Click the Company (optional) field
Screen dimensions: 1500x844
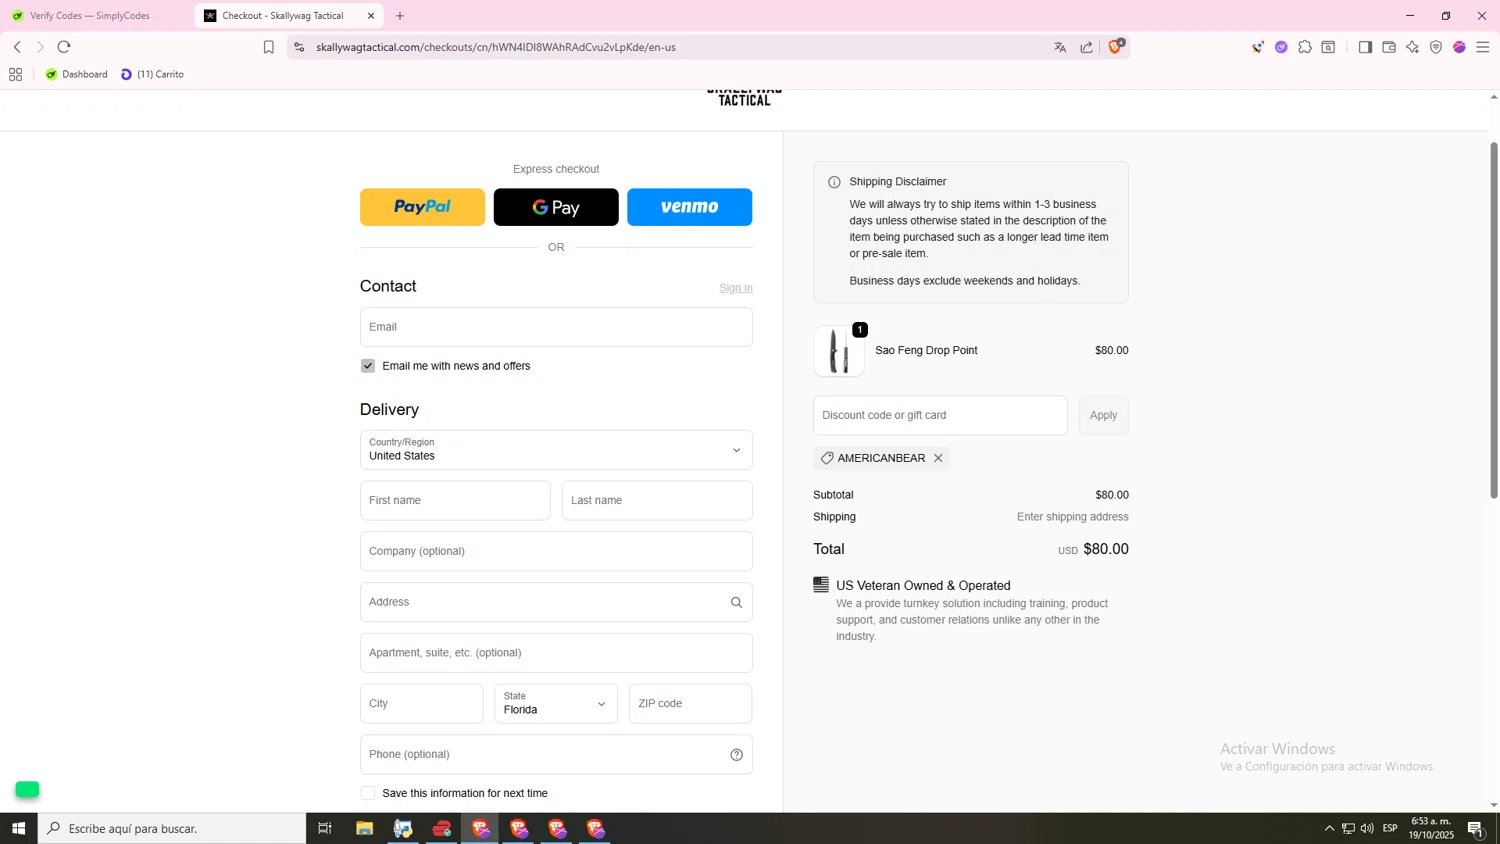pyautogui.click(x=556, y=552)
